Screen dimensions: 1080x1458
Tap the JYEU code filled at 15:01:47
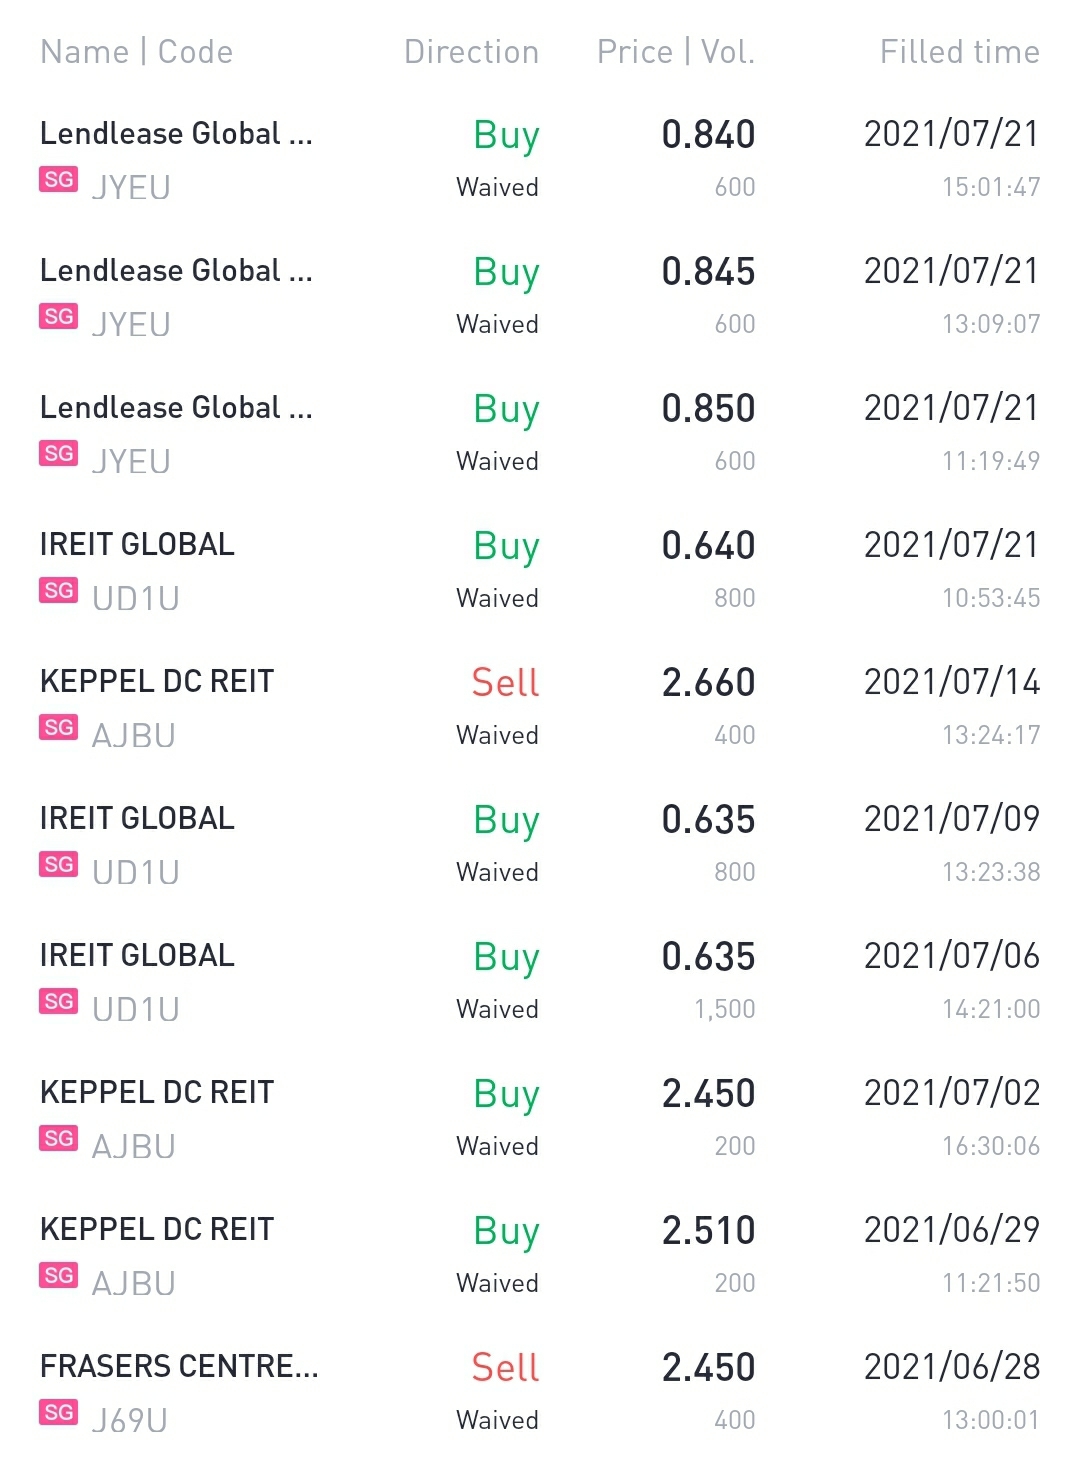[x=131, y=187]
